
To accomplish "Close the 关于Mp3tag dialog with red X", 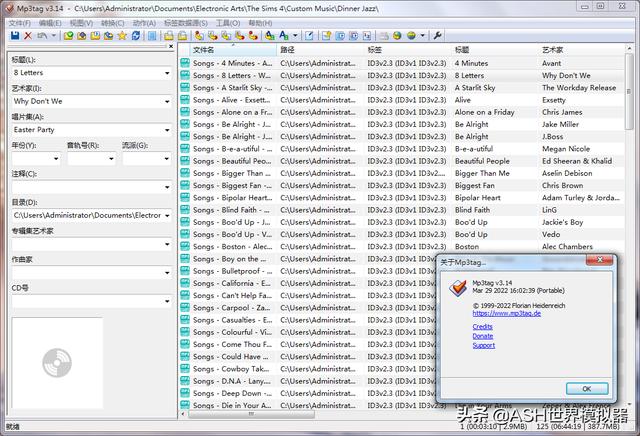I will (x=599, y=260).
